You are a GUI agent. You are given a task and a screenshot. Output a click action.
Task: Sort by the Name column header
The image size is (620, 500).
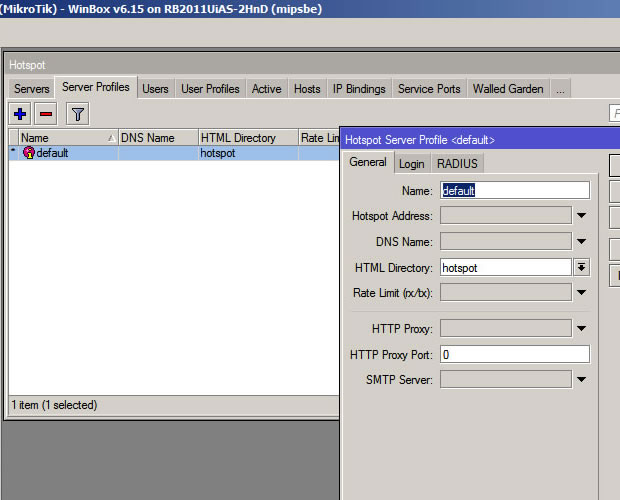coord(68,138)
